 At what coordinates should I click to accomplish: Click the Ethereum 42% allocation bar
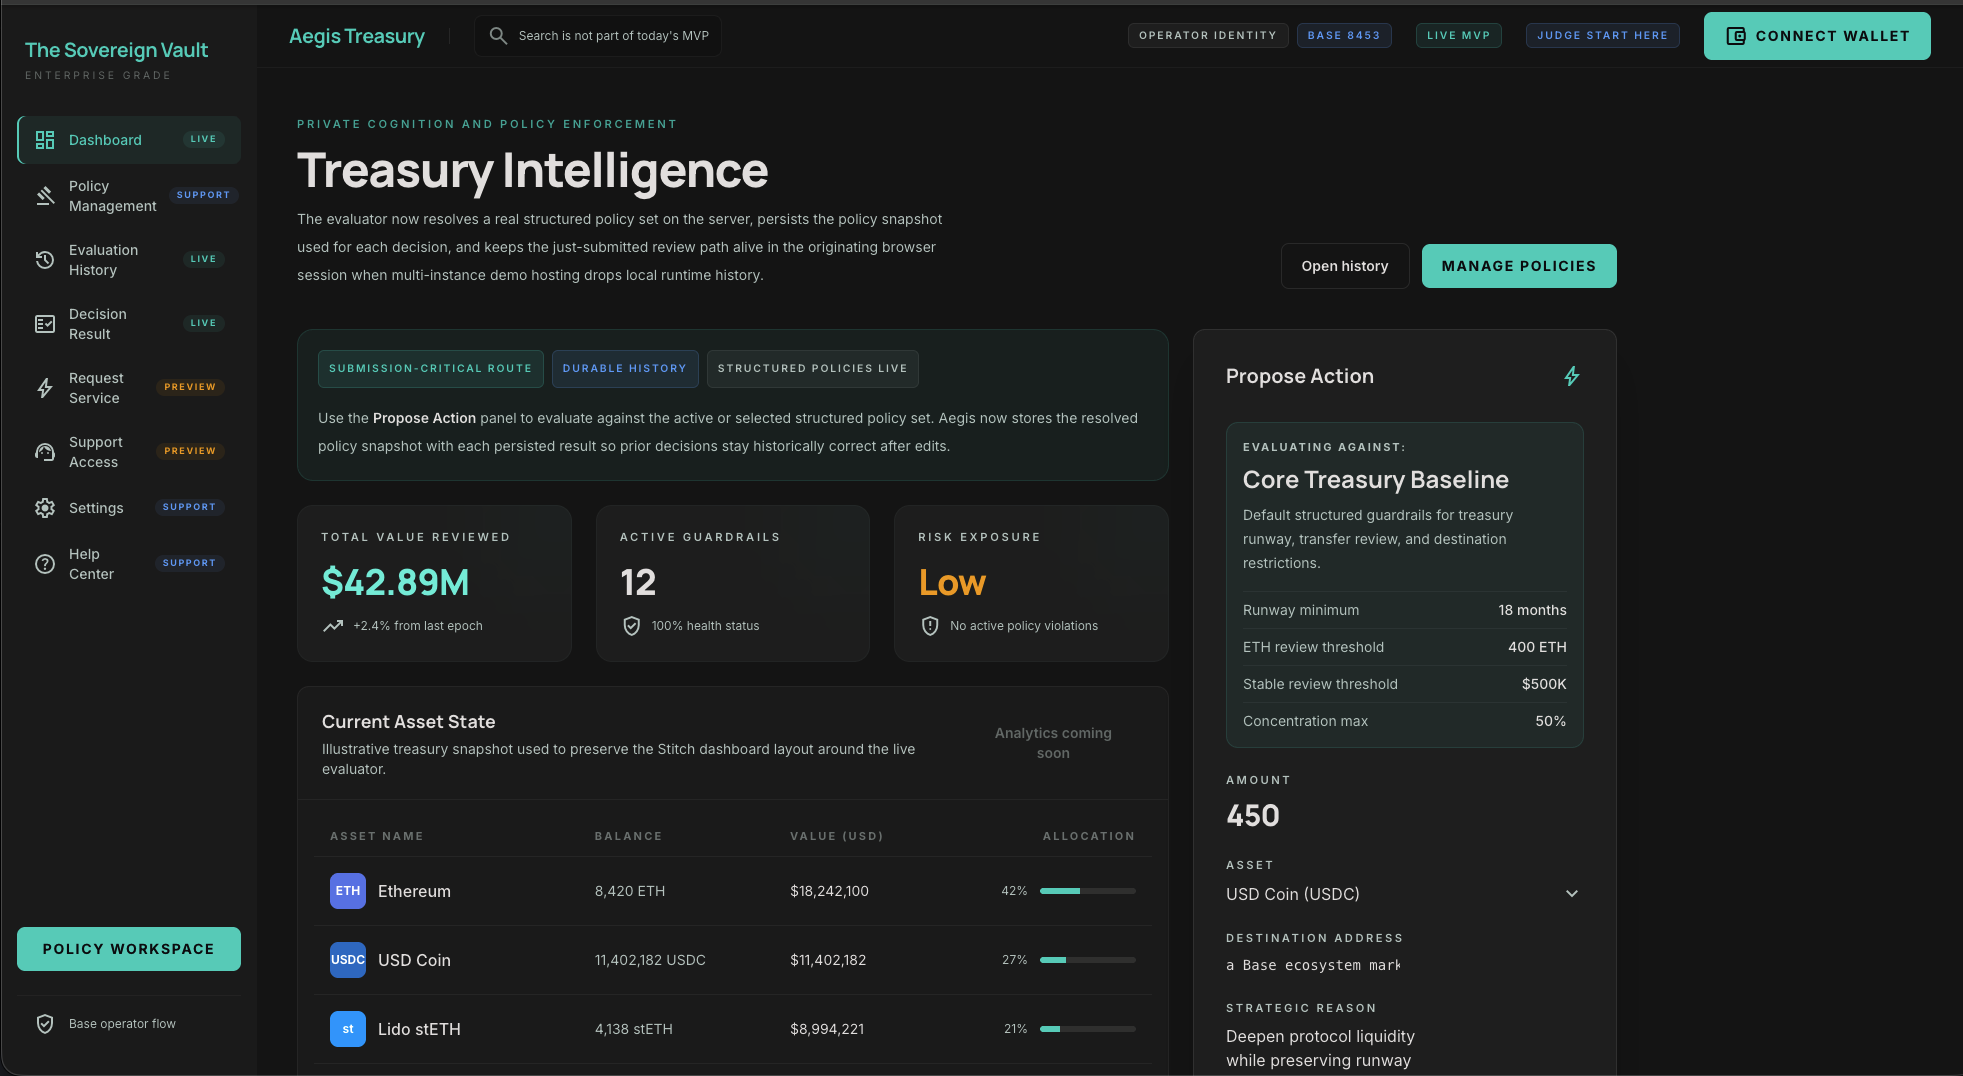click(x=1088, y=891)
